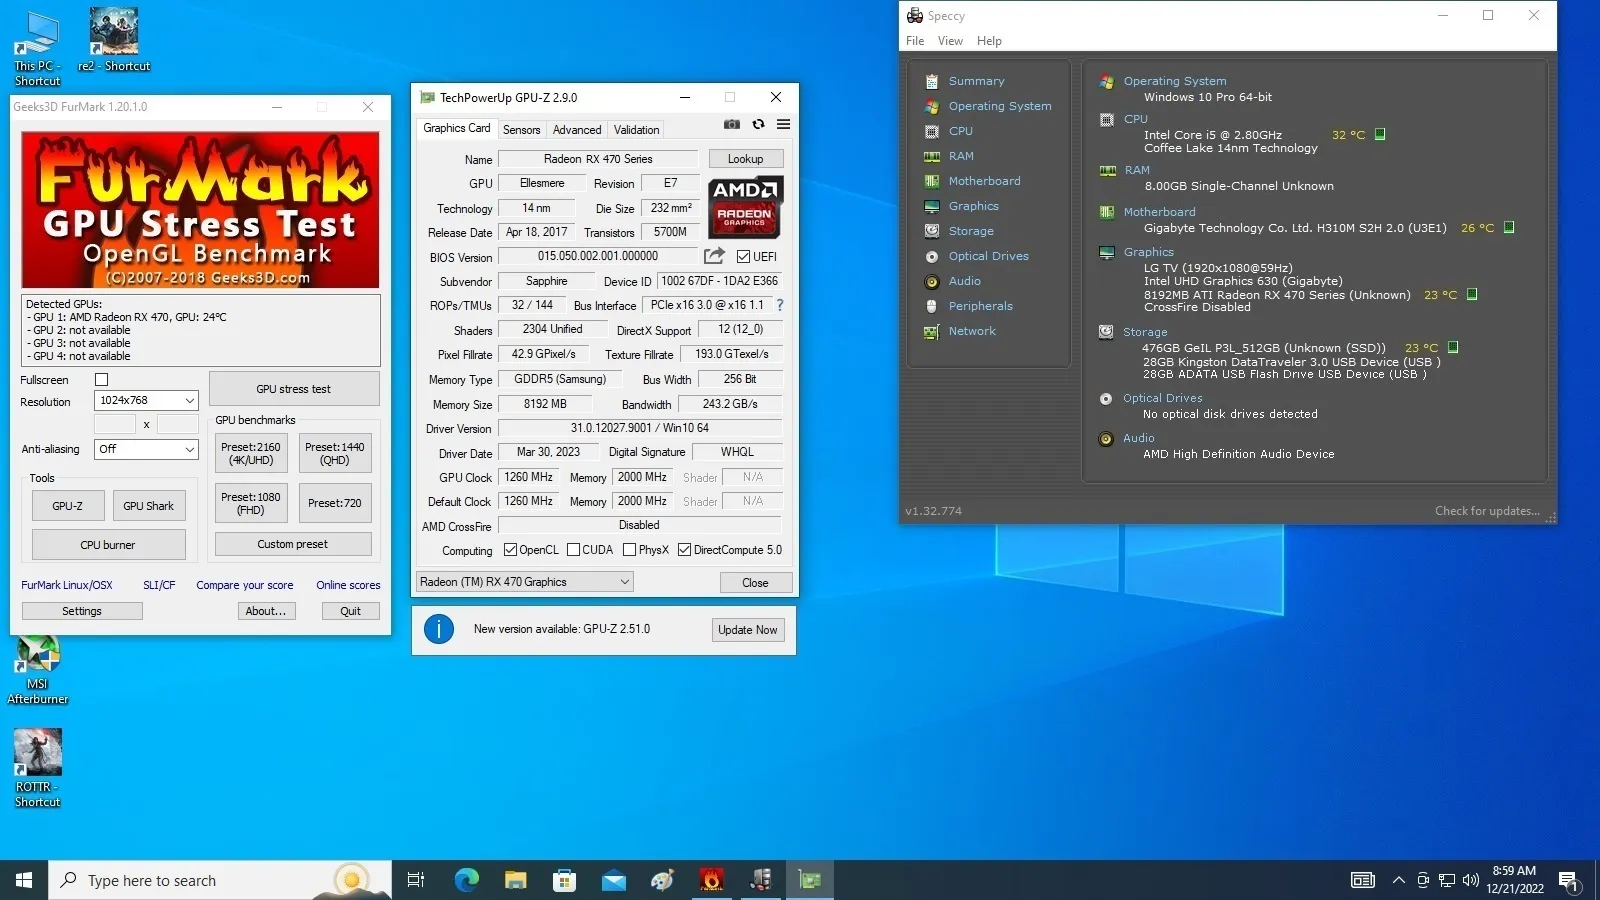Close GPU-Z using the Close button

click(x=756, y=583)
